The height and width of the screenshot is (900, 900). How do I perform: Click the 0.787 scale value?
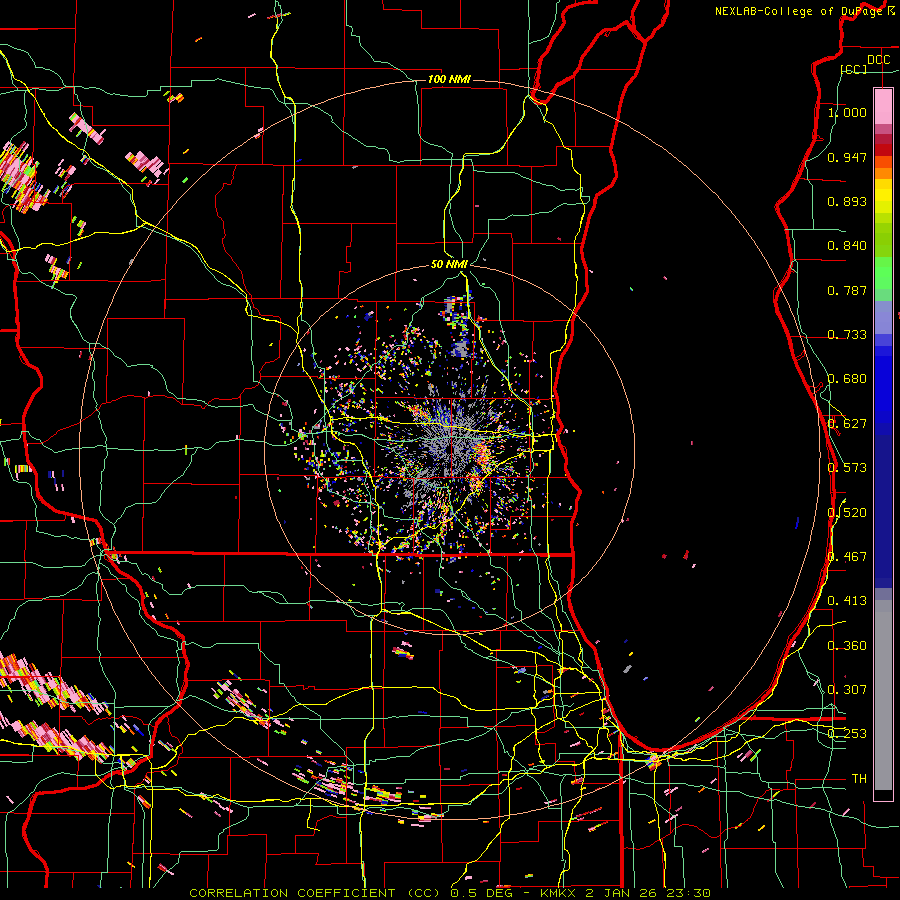(x=847, y=290)
